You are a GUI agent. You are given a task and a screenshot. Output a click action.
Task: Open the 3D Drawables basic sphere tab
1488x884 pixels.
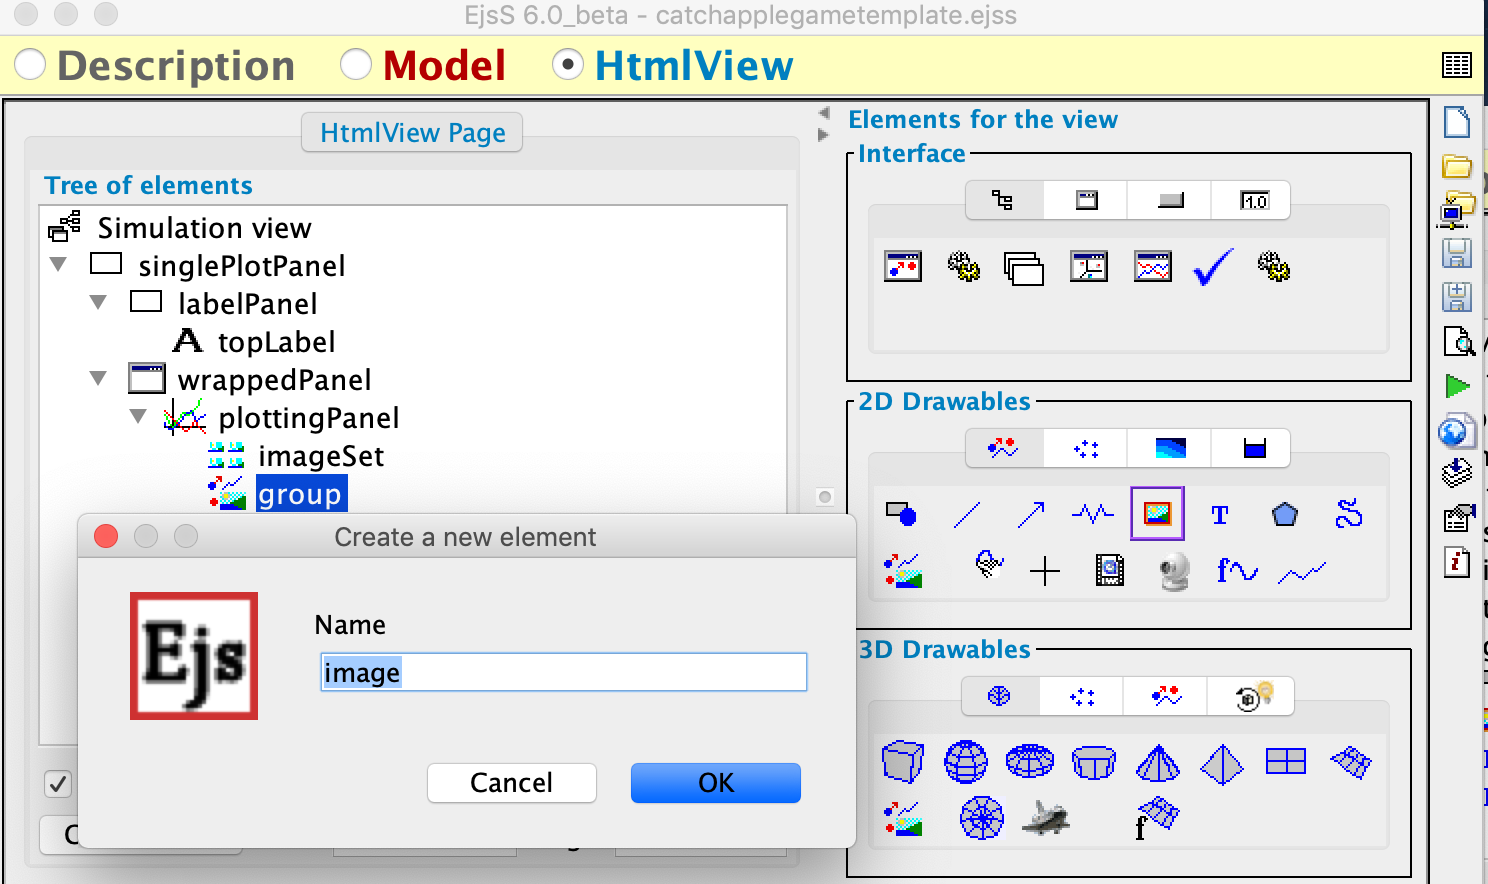tap(999, 696)
